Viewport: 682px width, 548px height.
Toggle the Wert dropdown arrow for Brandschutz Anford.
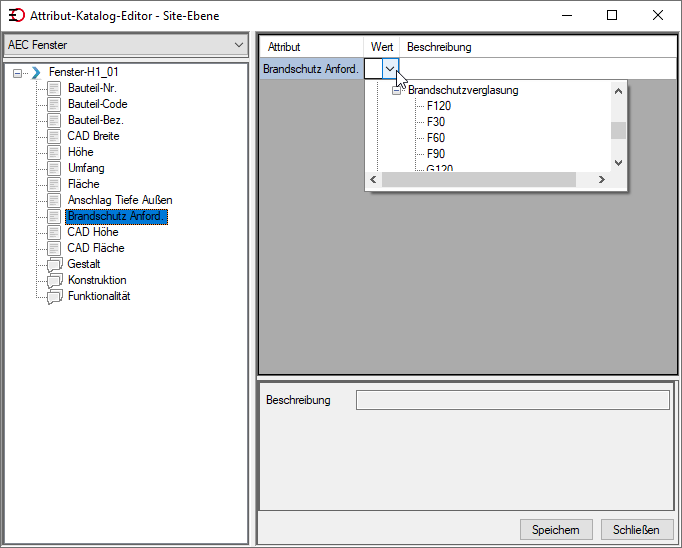point(390,69)
